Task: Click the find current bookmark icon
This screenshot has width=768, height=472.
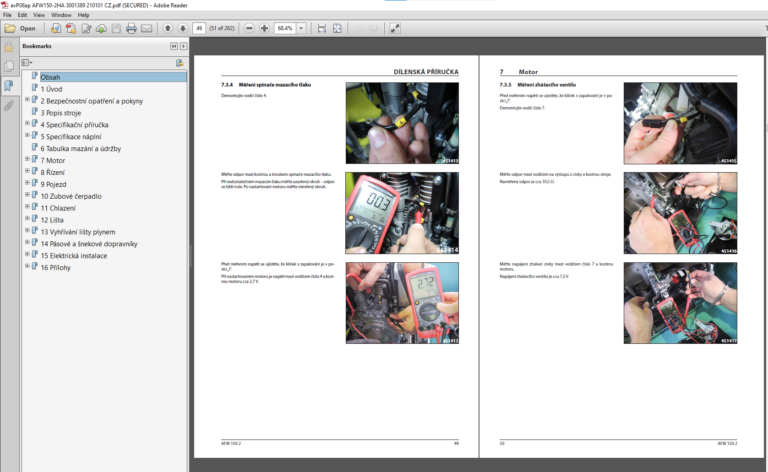Action: 180,63
